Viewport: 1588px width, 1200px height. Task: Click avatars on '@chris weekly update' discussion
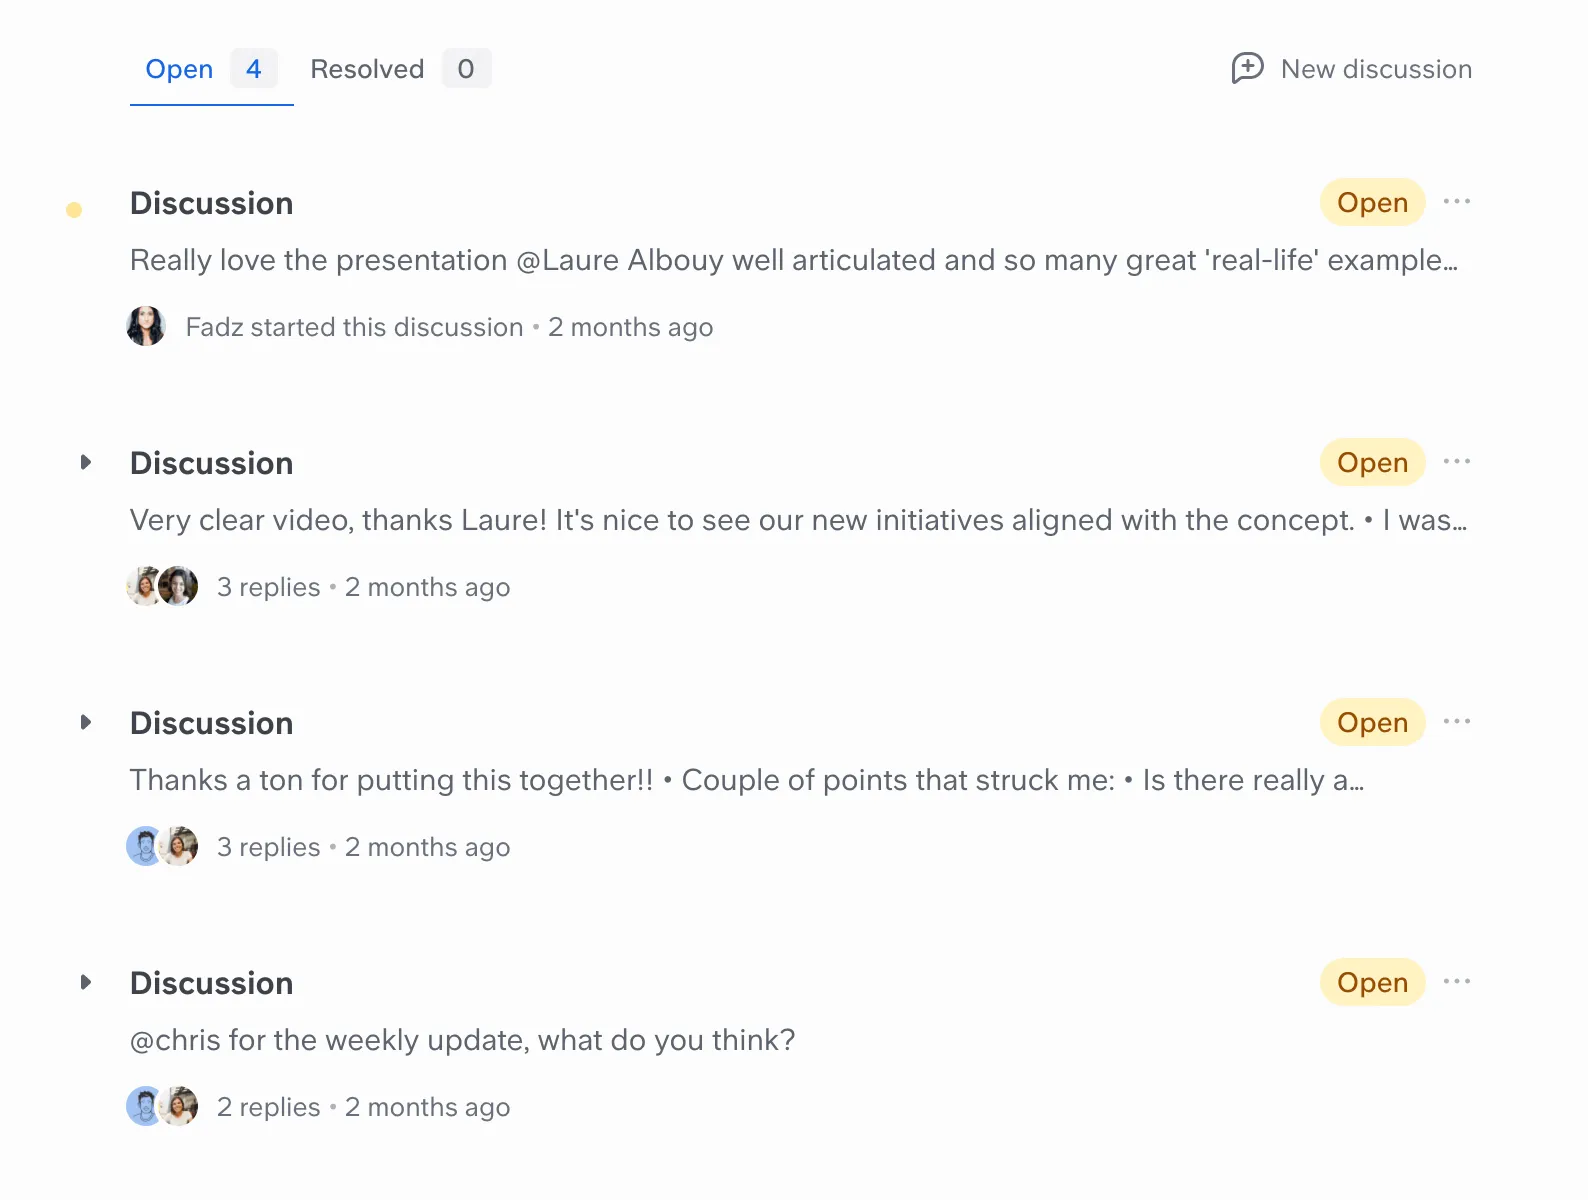coord(162,1106)
